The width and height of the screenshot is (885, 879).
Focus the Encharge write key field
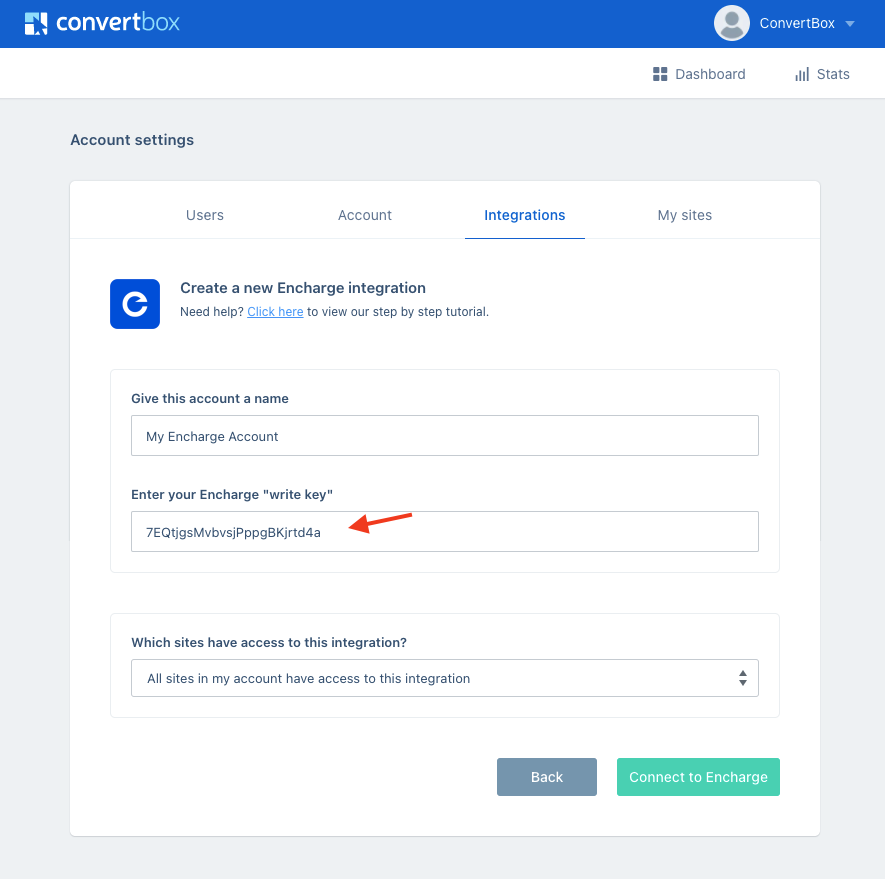tap(445, 532)
